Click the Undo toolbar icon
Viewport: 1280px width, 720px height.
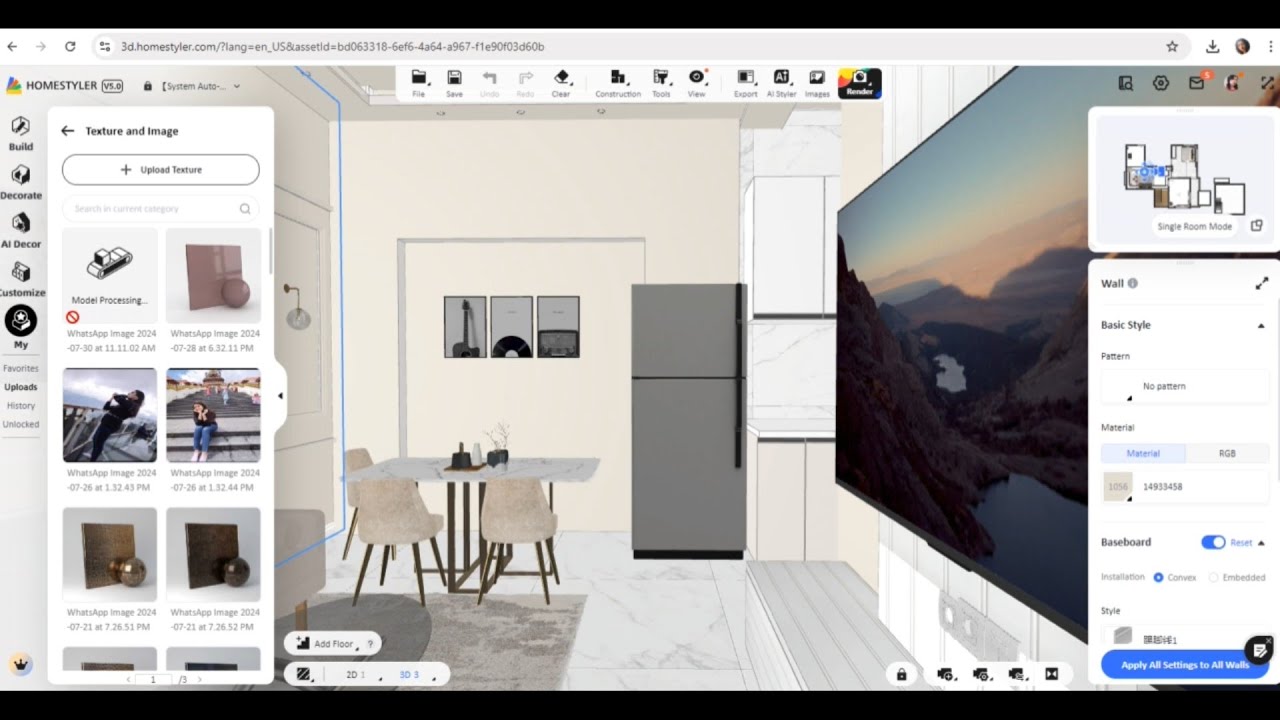[x=489, y=83]
